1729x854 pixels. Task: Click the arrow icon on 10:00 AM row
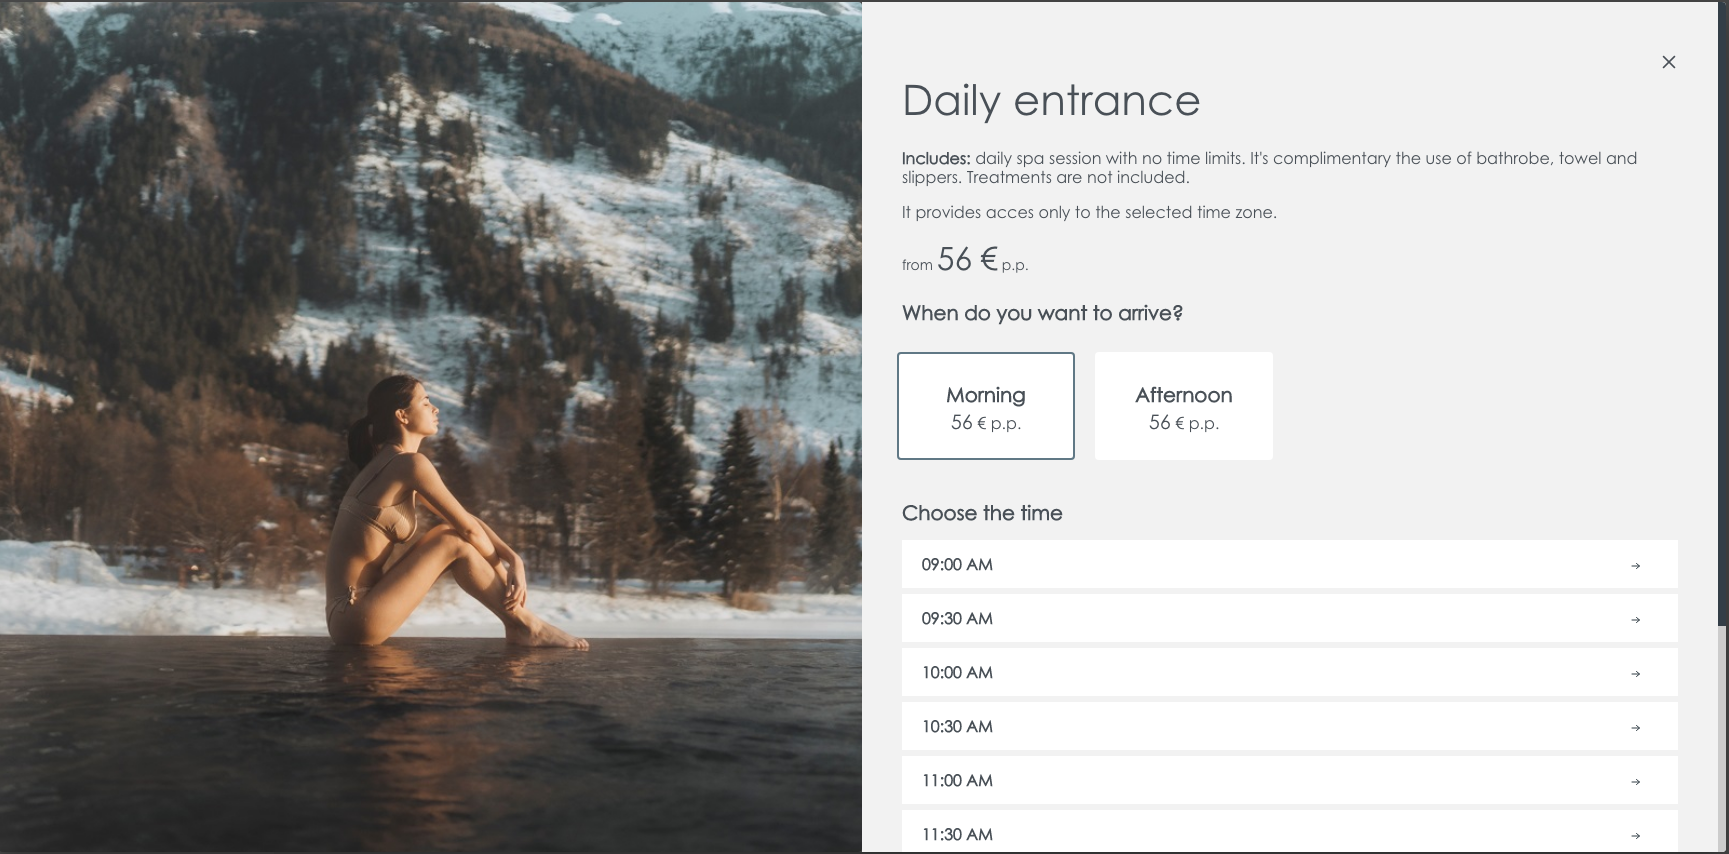[1636, 674]
